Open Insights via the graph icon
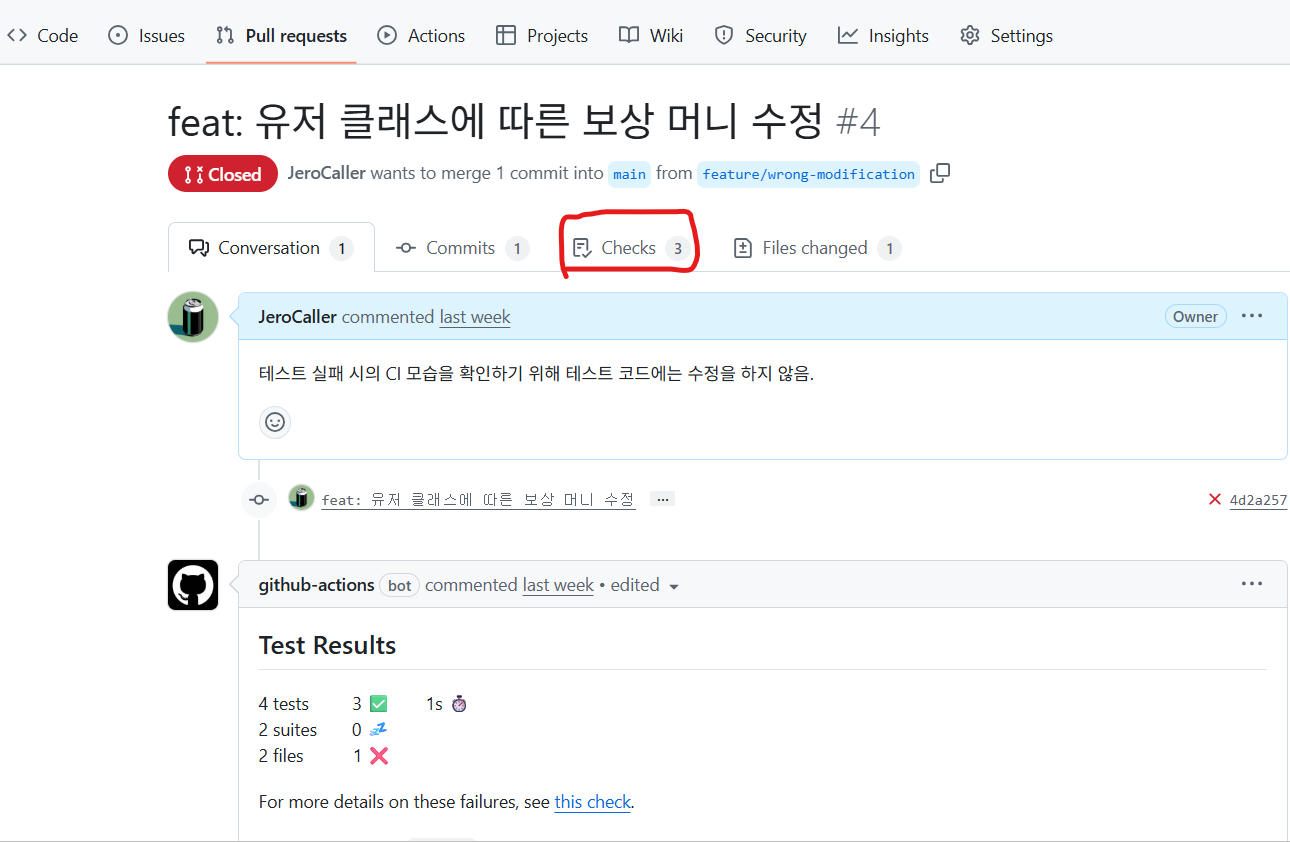 [847, 35]
